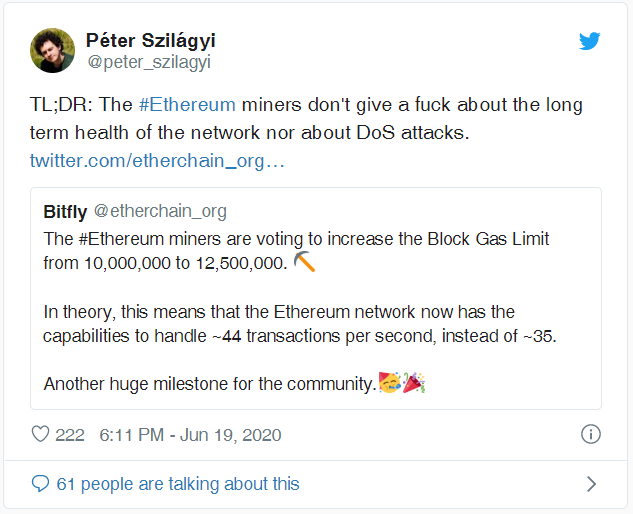Click the @etherchain_org handle in quoted tweet
The image size is (633, 514).
click(160, 211)
